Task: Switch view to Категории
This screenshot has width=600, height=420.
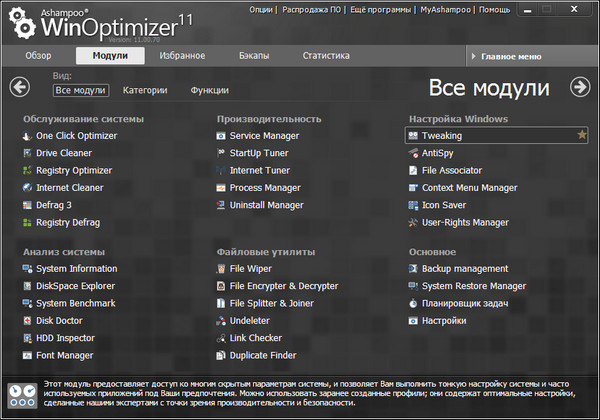Action: [x=145, y=90]
